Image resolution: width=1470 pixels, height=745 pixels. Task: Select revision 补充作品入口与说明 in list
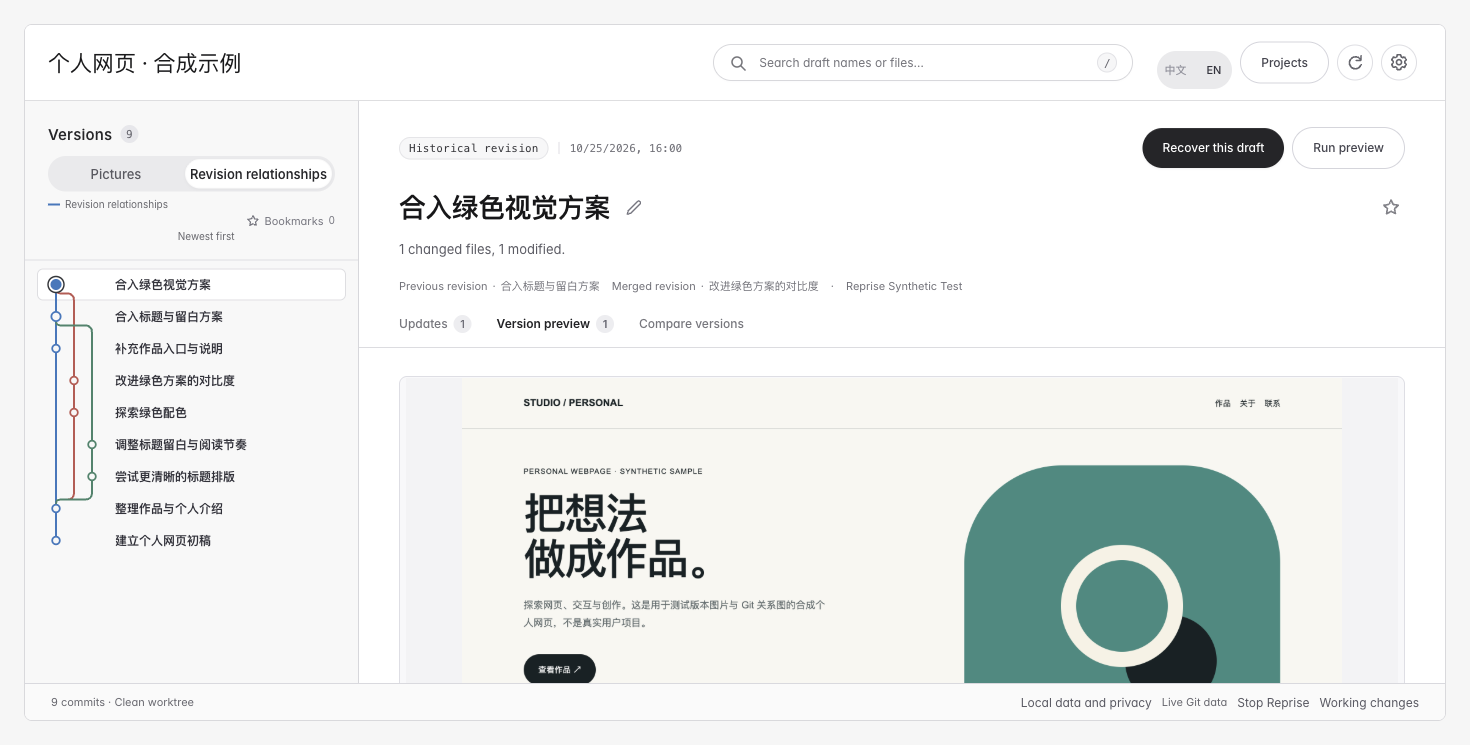pos(192,348)
